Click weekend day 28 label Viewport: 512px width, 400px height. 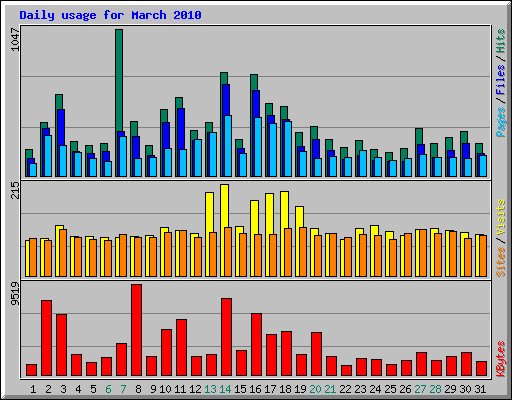click(435, 389)
